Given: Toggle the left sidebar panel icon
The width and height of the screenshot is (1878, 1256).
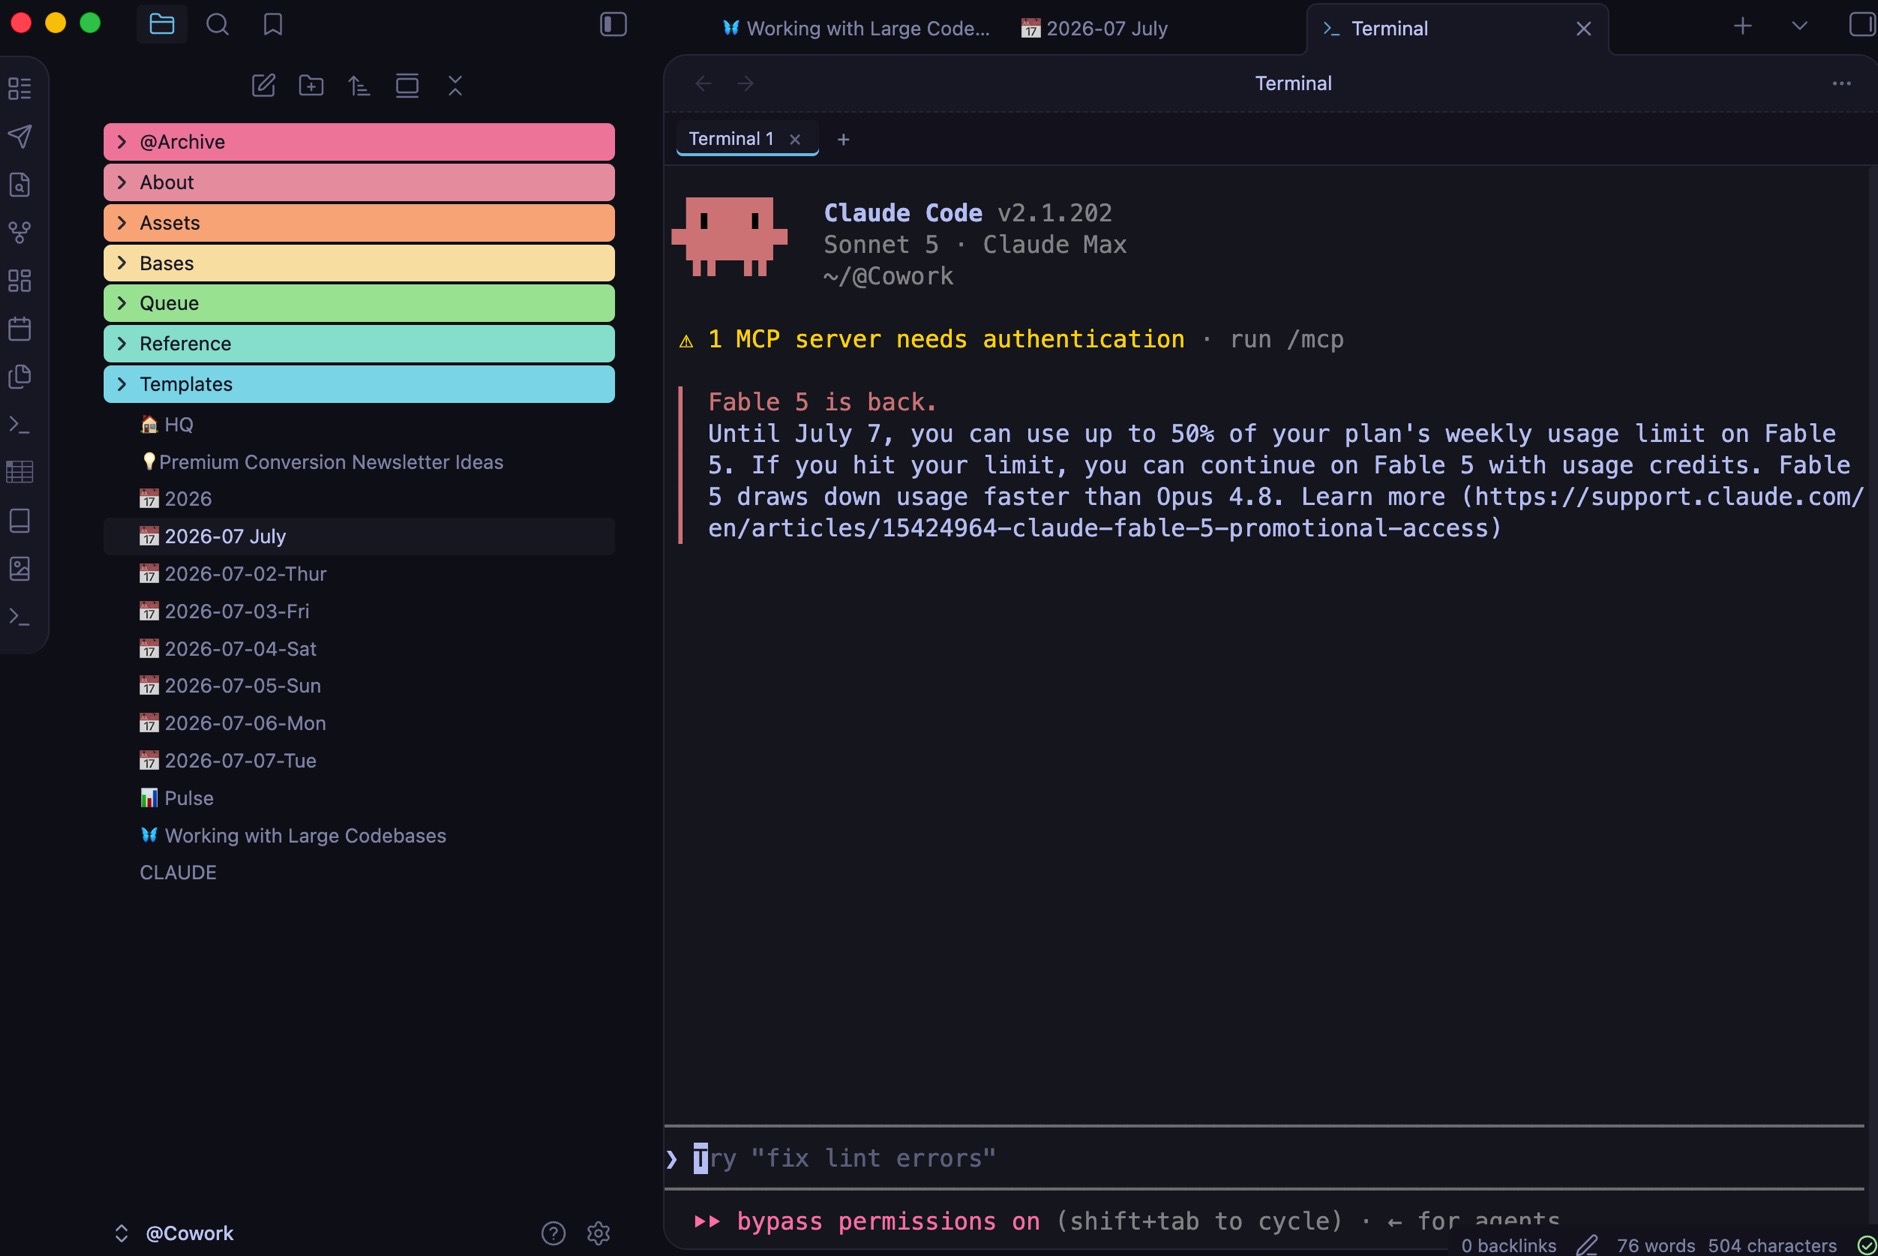Looking at the screenshot, I should [613, 24].
